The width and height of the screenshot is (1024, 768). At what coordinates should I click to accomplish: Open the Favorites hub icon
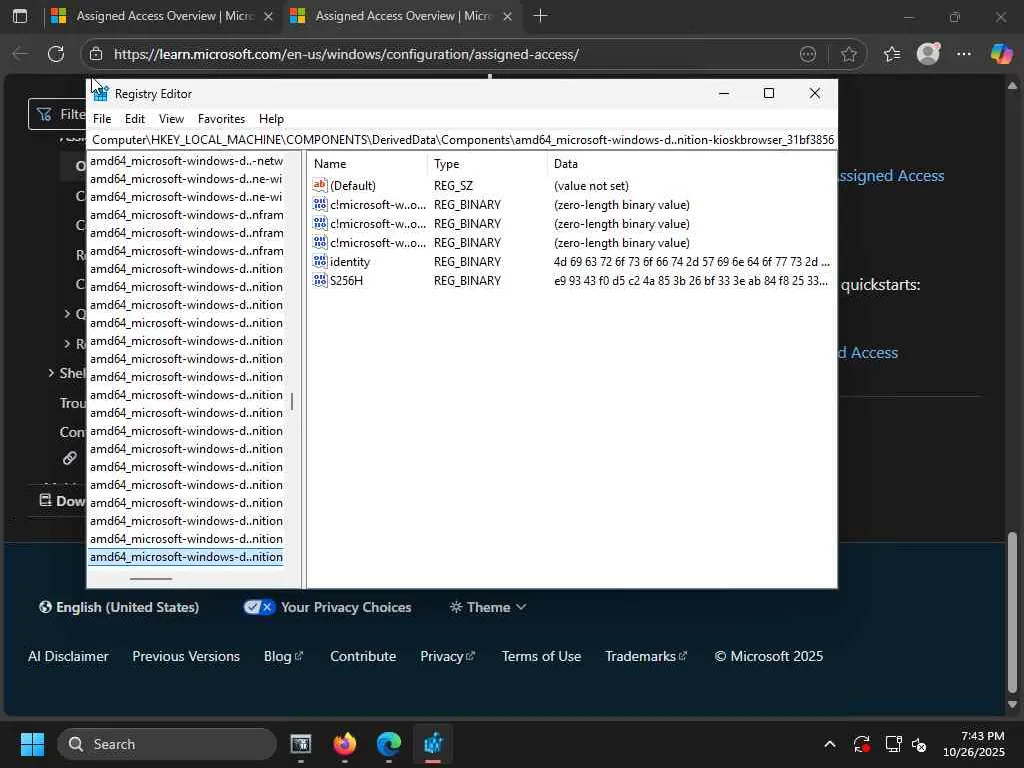(892, 54)
